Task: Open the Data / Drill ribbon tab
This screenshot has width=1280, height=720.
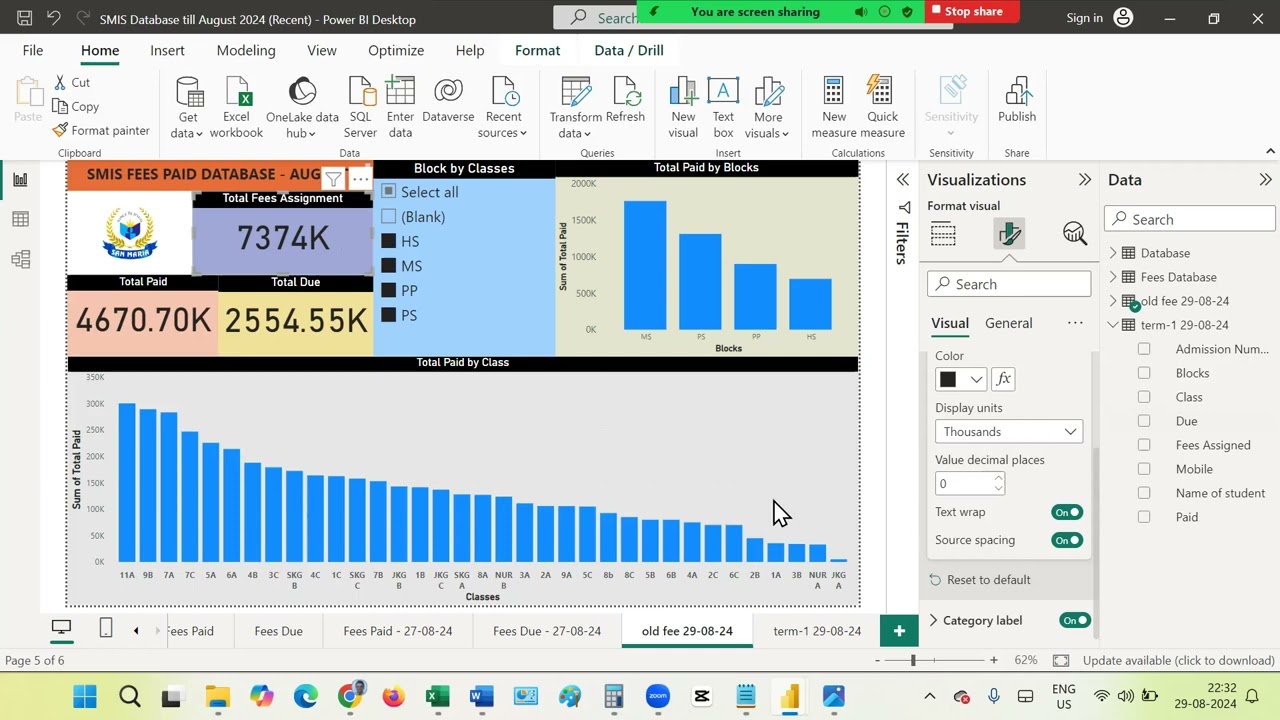Action: pos(629,50)
